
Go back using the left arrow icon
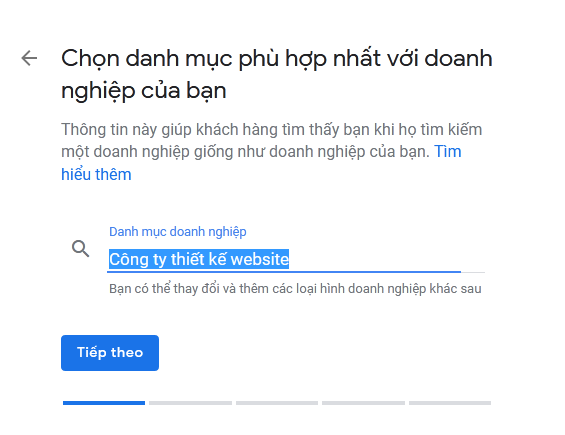[x=29, y=58]
